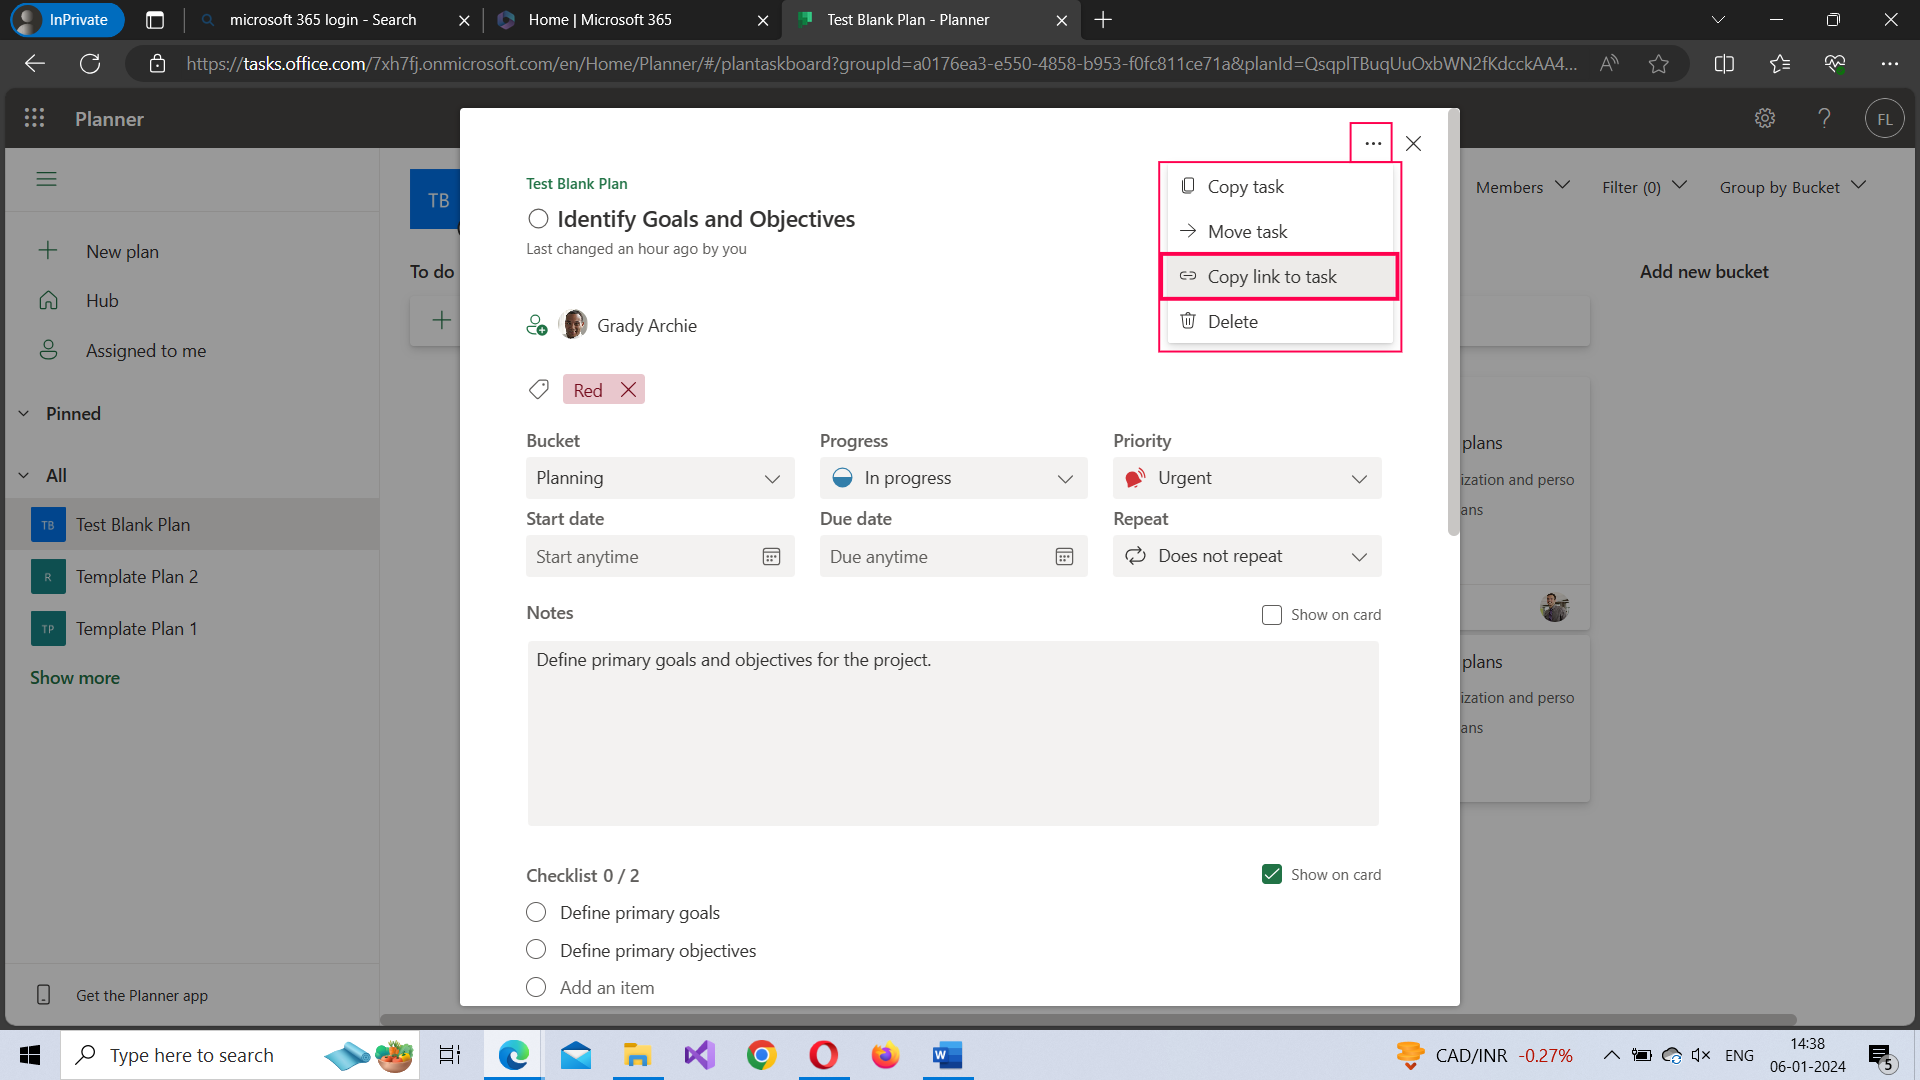Open a new browser tab
Image resolution: width=1920 pixels, height=1080 pixels.
click(1103, 20)
